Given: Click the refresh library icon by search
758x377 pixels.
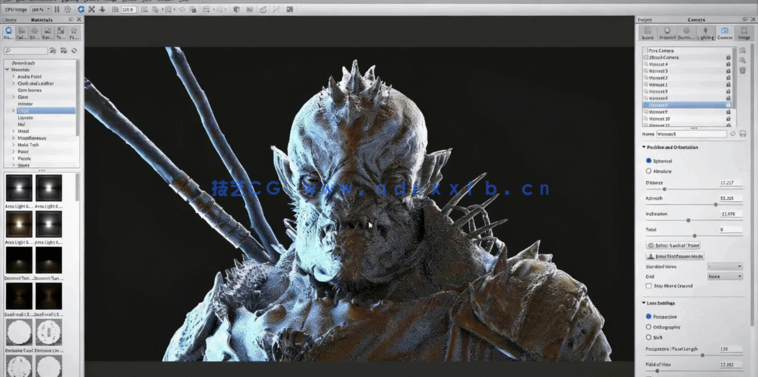Looking at the screenshot, I should pos(74,50).
